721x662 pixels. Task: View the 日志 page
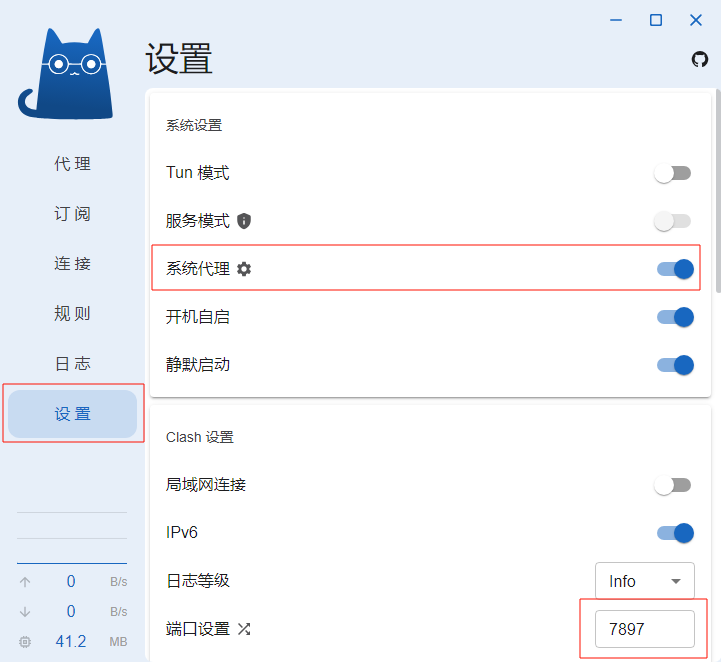[x=73, y=364]
